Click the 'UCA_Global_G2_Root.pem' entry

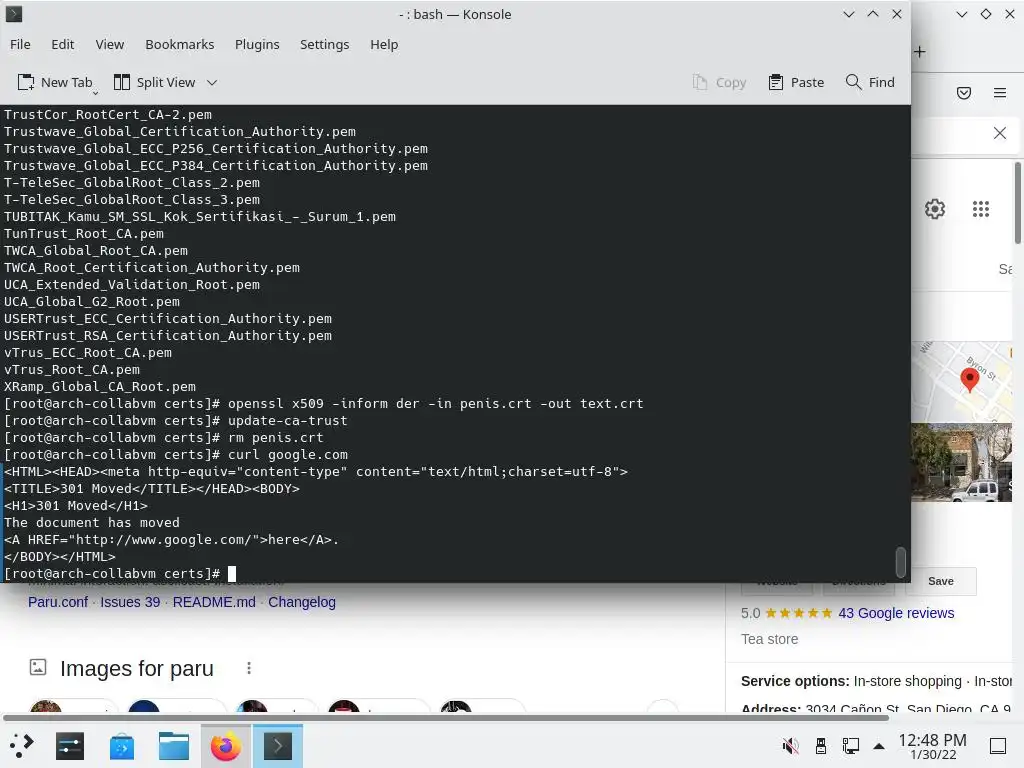pos(92,302)
